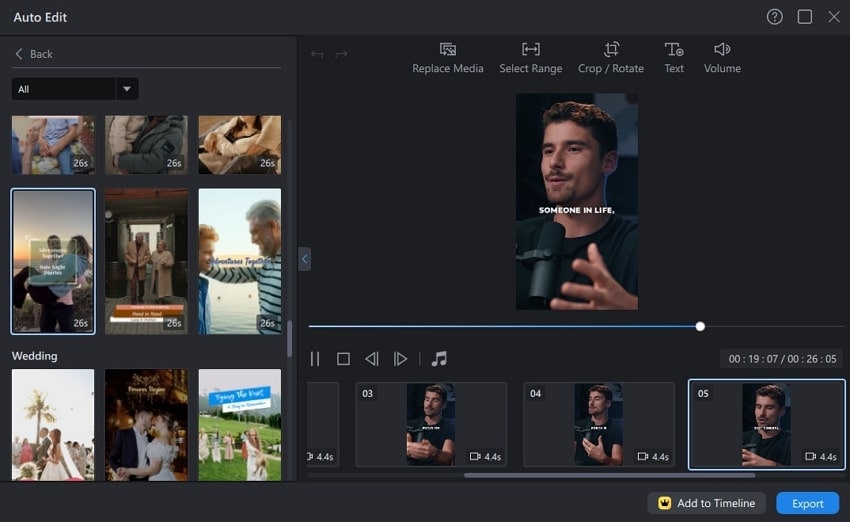This screenshot has width=850, height=522.
Task: Select the Tying The Knot wedding template
Action: pyautogui.click(x=240, y=425)
